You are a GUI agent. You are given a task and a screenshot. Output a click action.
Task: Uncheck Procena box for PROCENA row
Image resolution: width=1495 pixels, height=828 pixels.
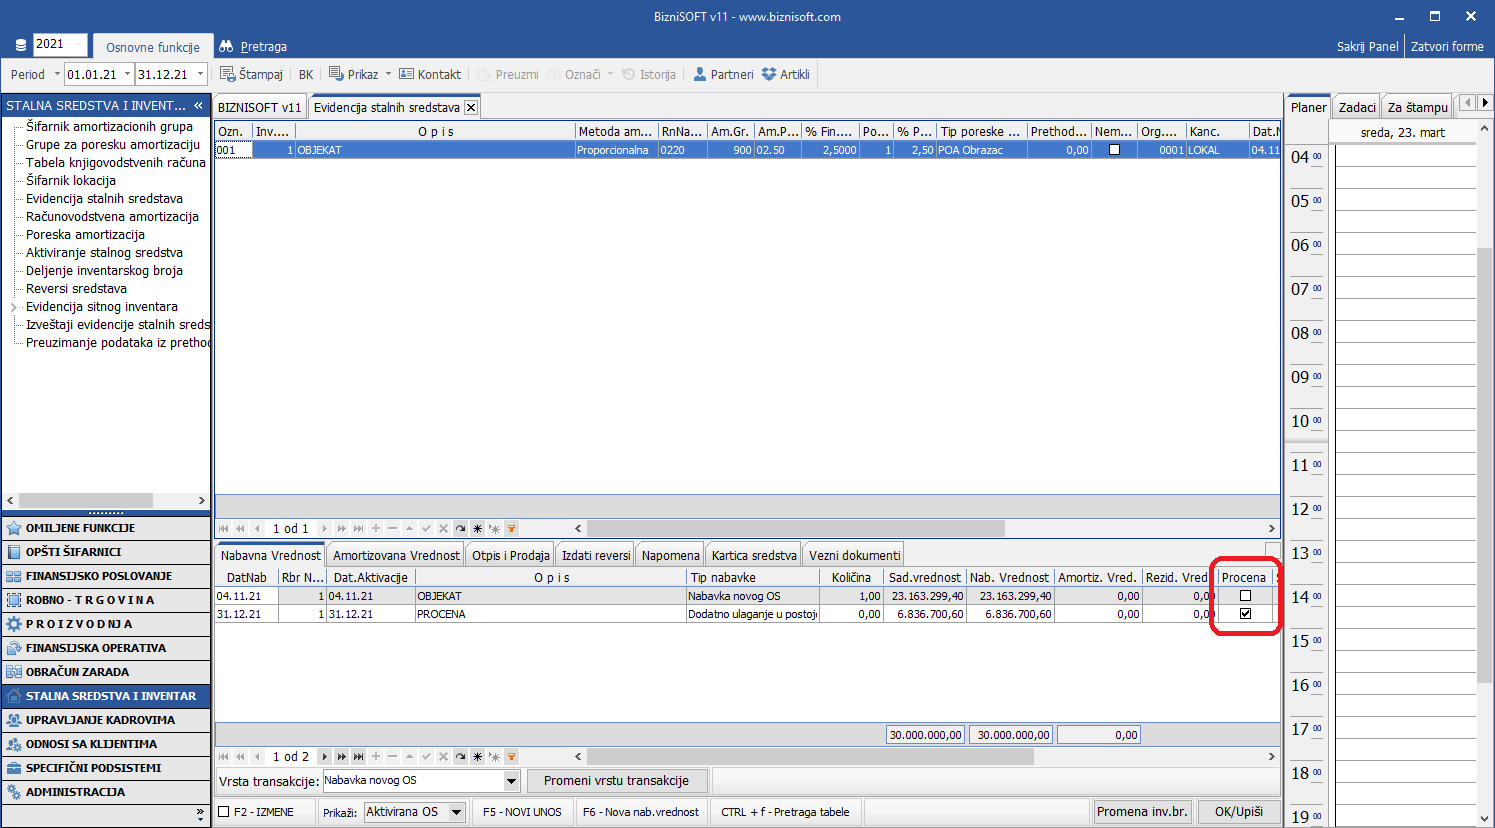tap(1245, 614)
